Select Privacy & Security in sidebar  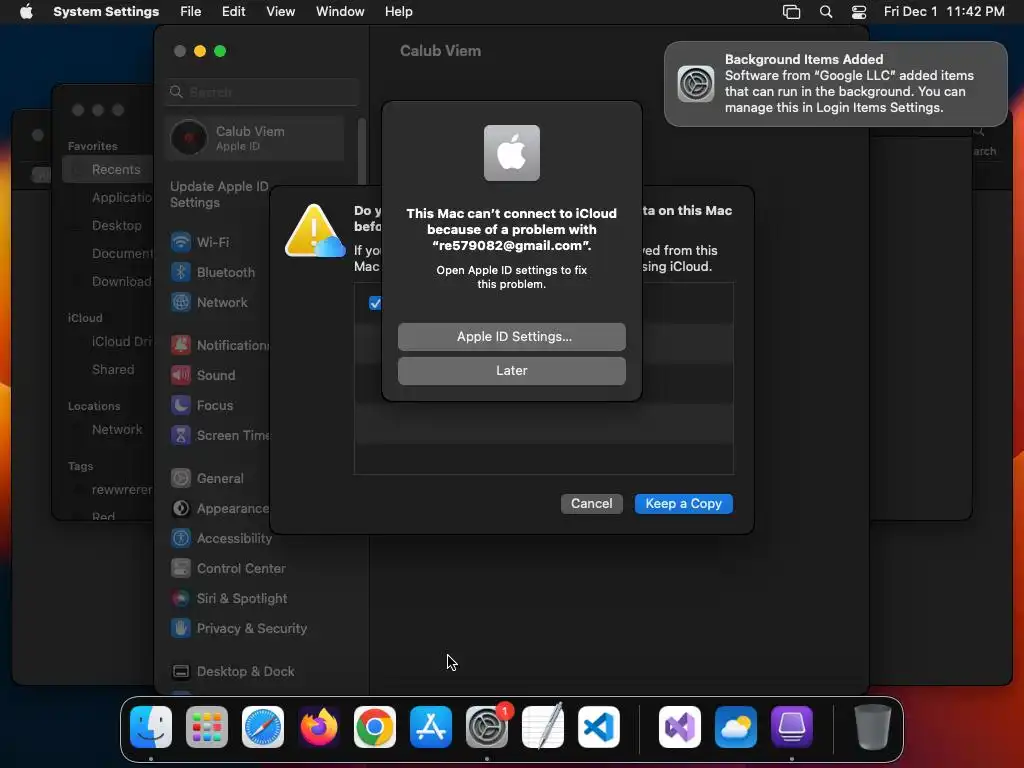coord(239,628)
